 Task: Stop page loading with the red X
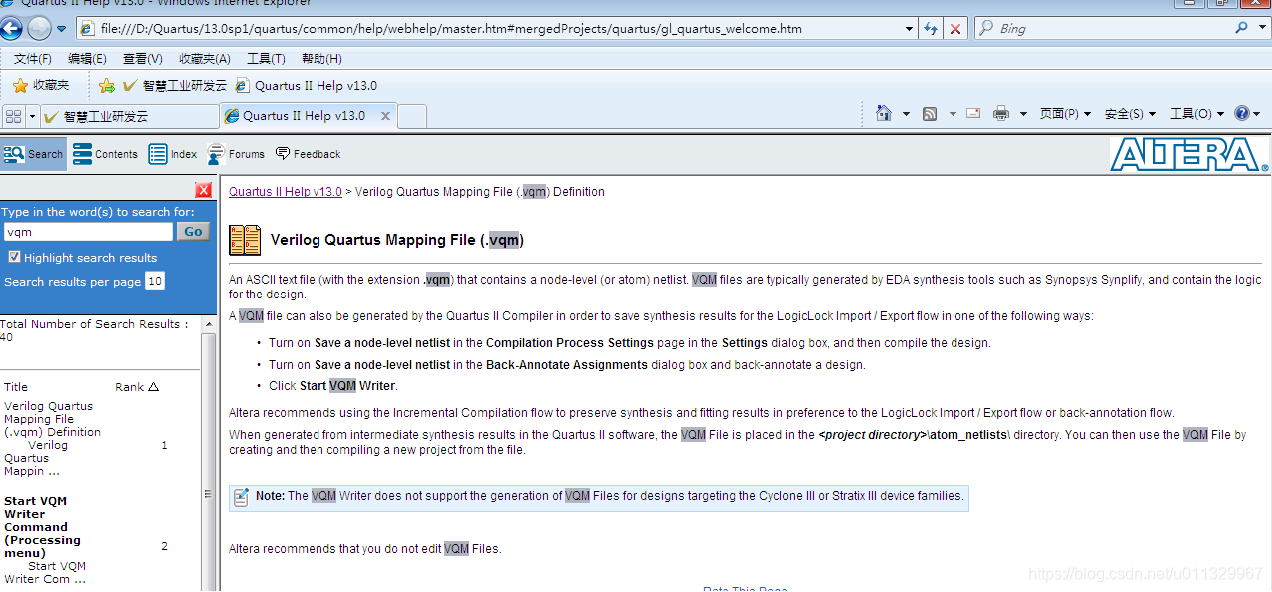tap(955, 29)
